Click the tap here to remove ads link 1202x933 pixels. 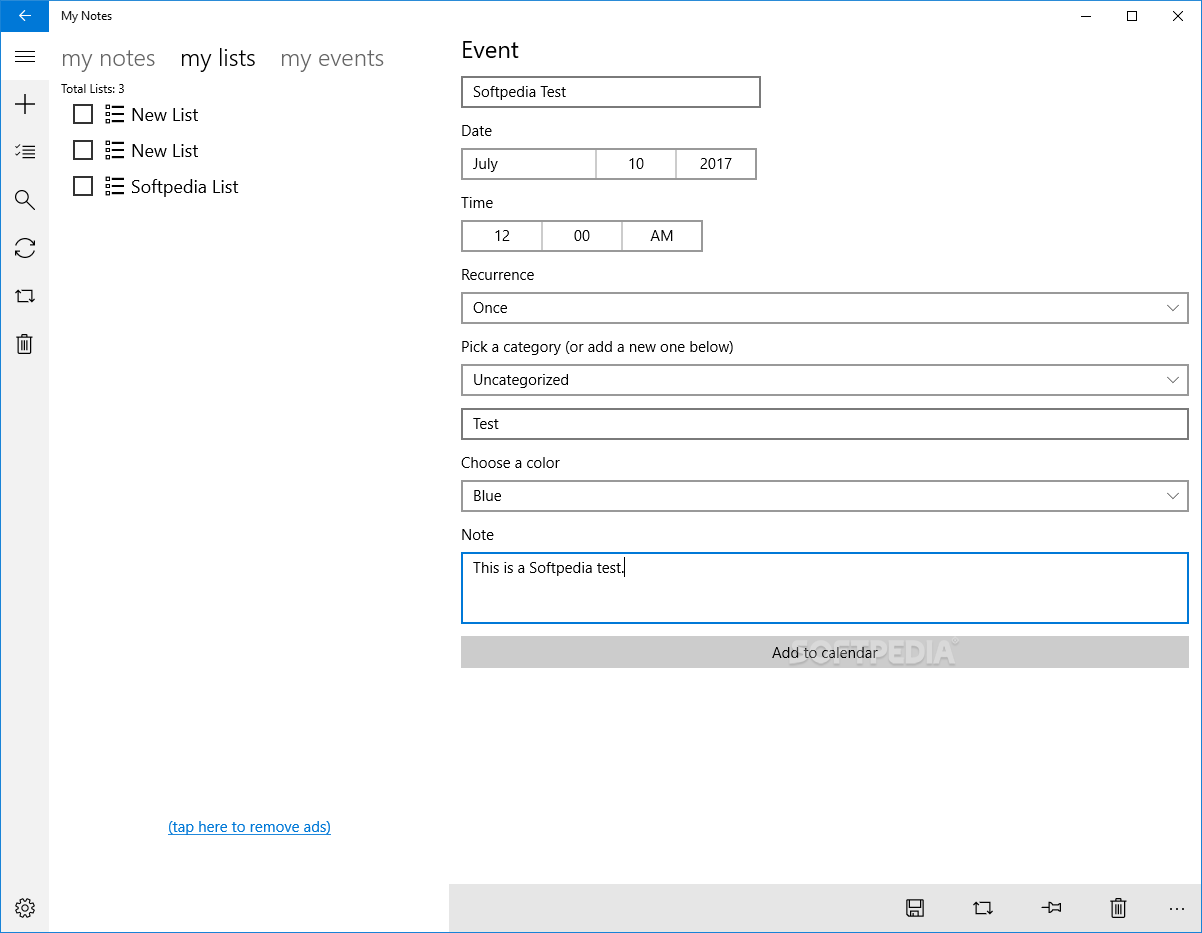click(250, 827)
